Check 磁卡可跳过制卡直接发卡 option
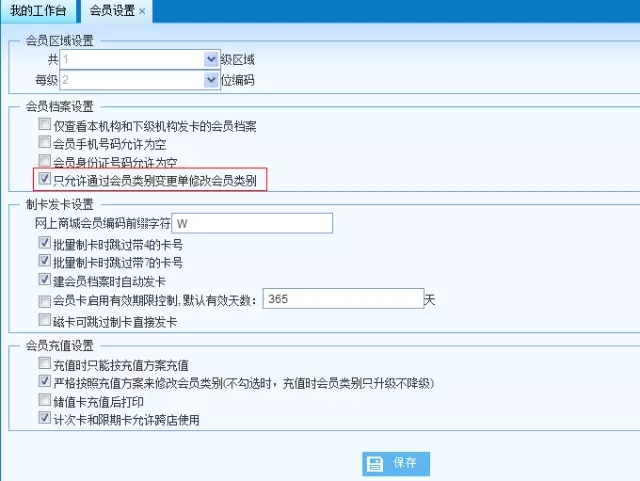 tap(44, 320)
